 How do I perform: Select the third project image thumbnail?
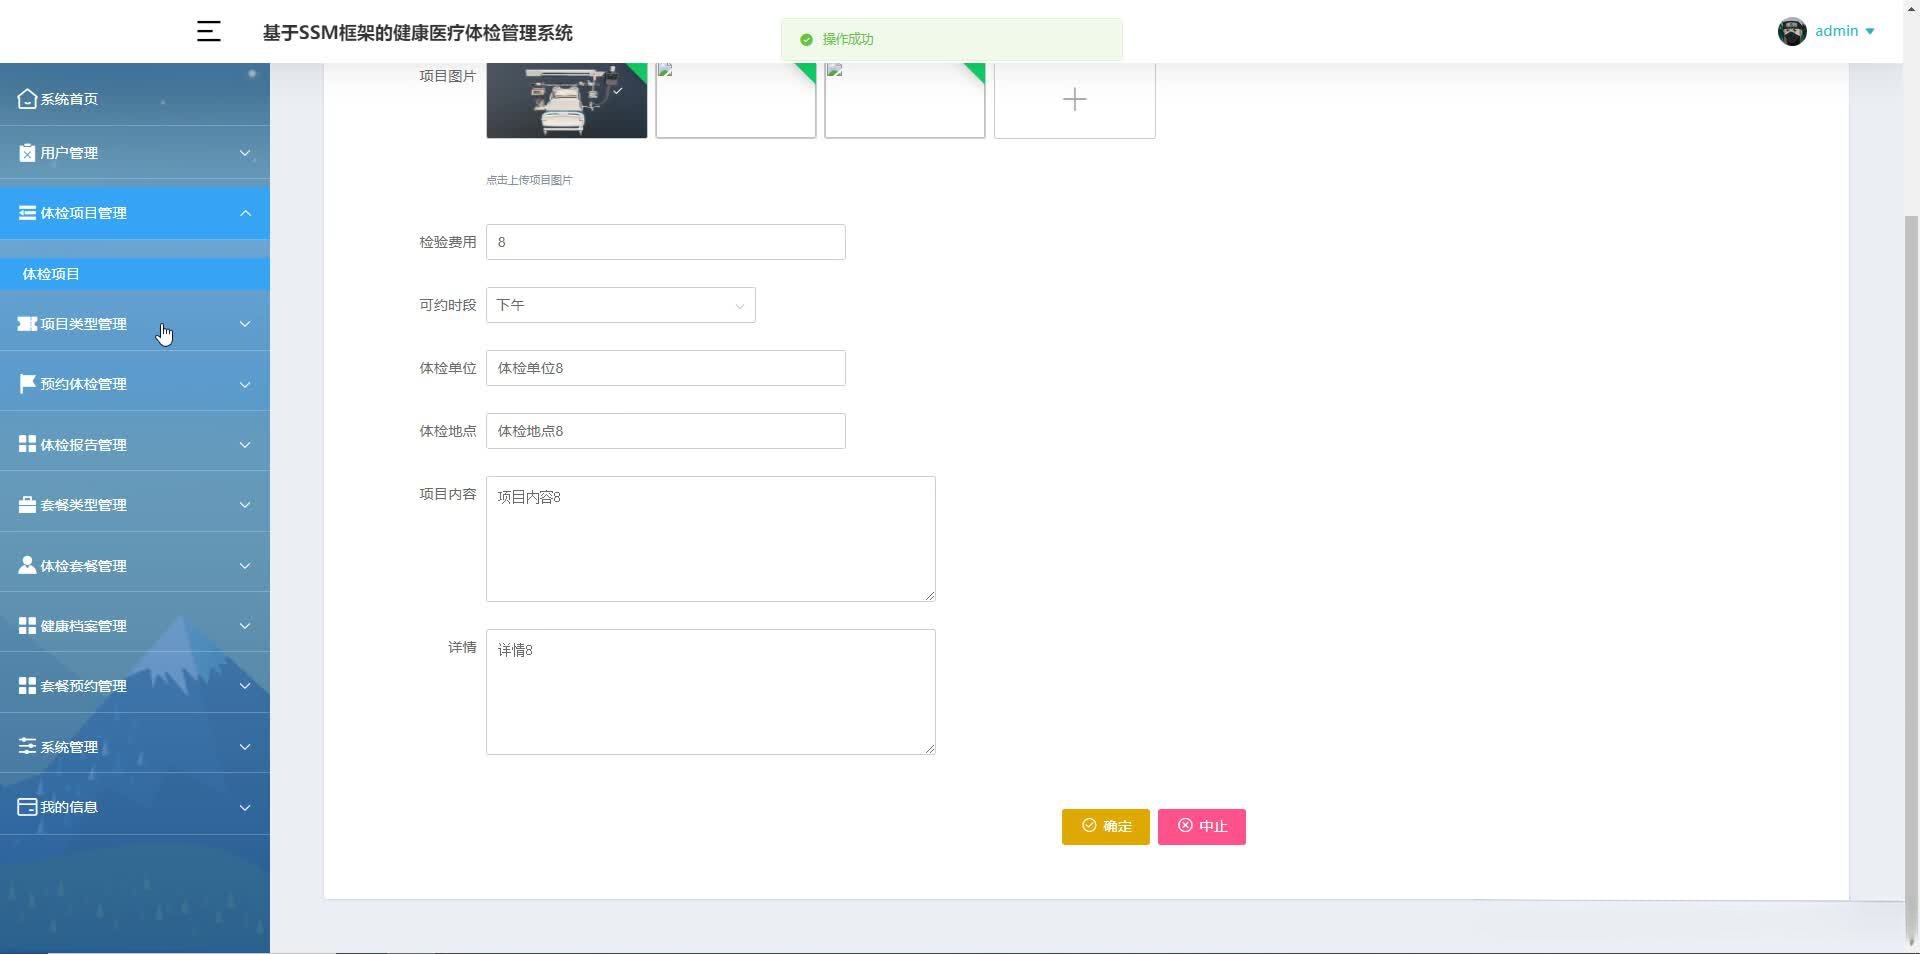[x=904, y=100]
